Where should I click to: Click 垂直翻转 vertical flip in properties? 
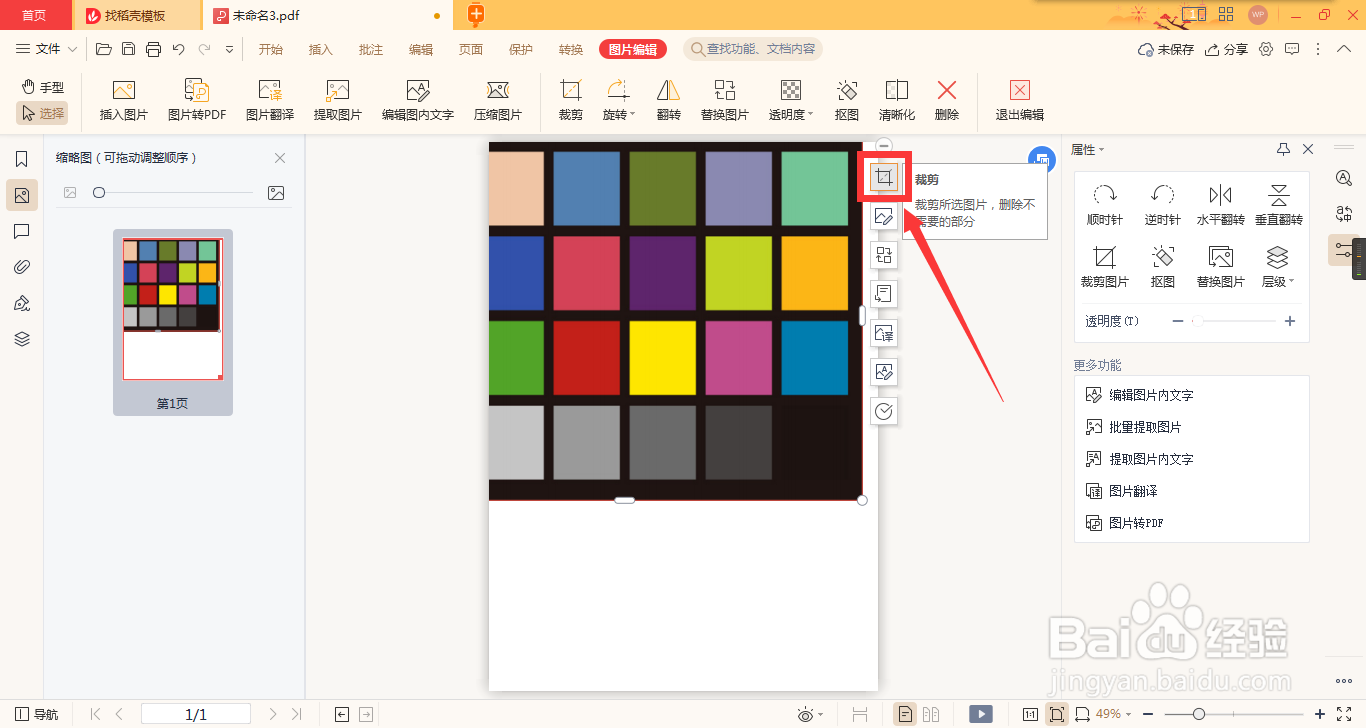point(1278,204)
